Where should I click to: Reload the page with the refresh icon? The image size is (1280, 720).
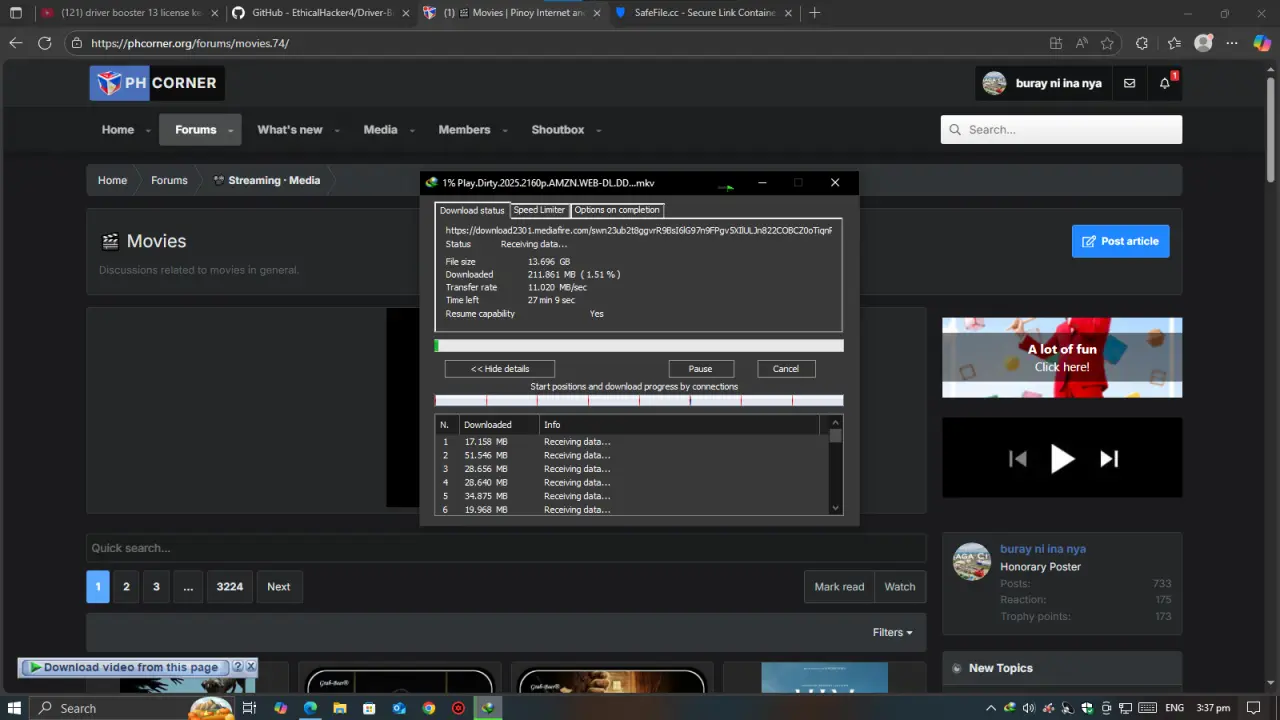click(44, 43)
